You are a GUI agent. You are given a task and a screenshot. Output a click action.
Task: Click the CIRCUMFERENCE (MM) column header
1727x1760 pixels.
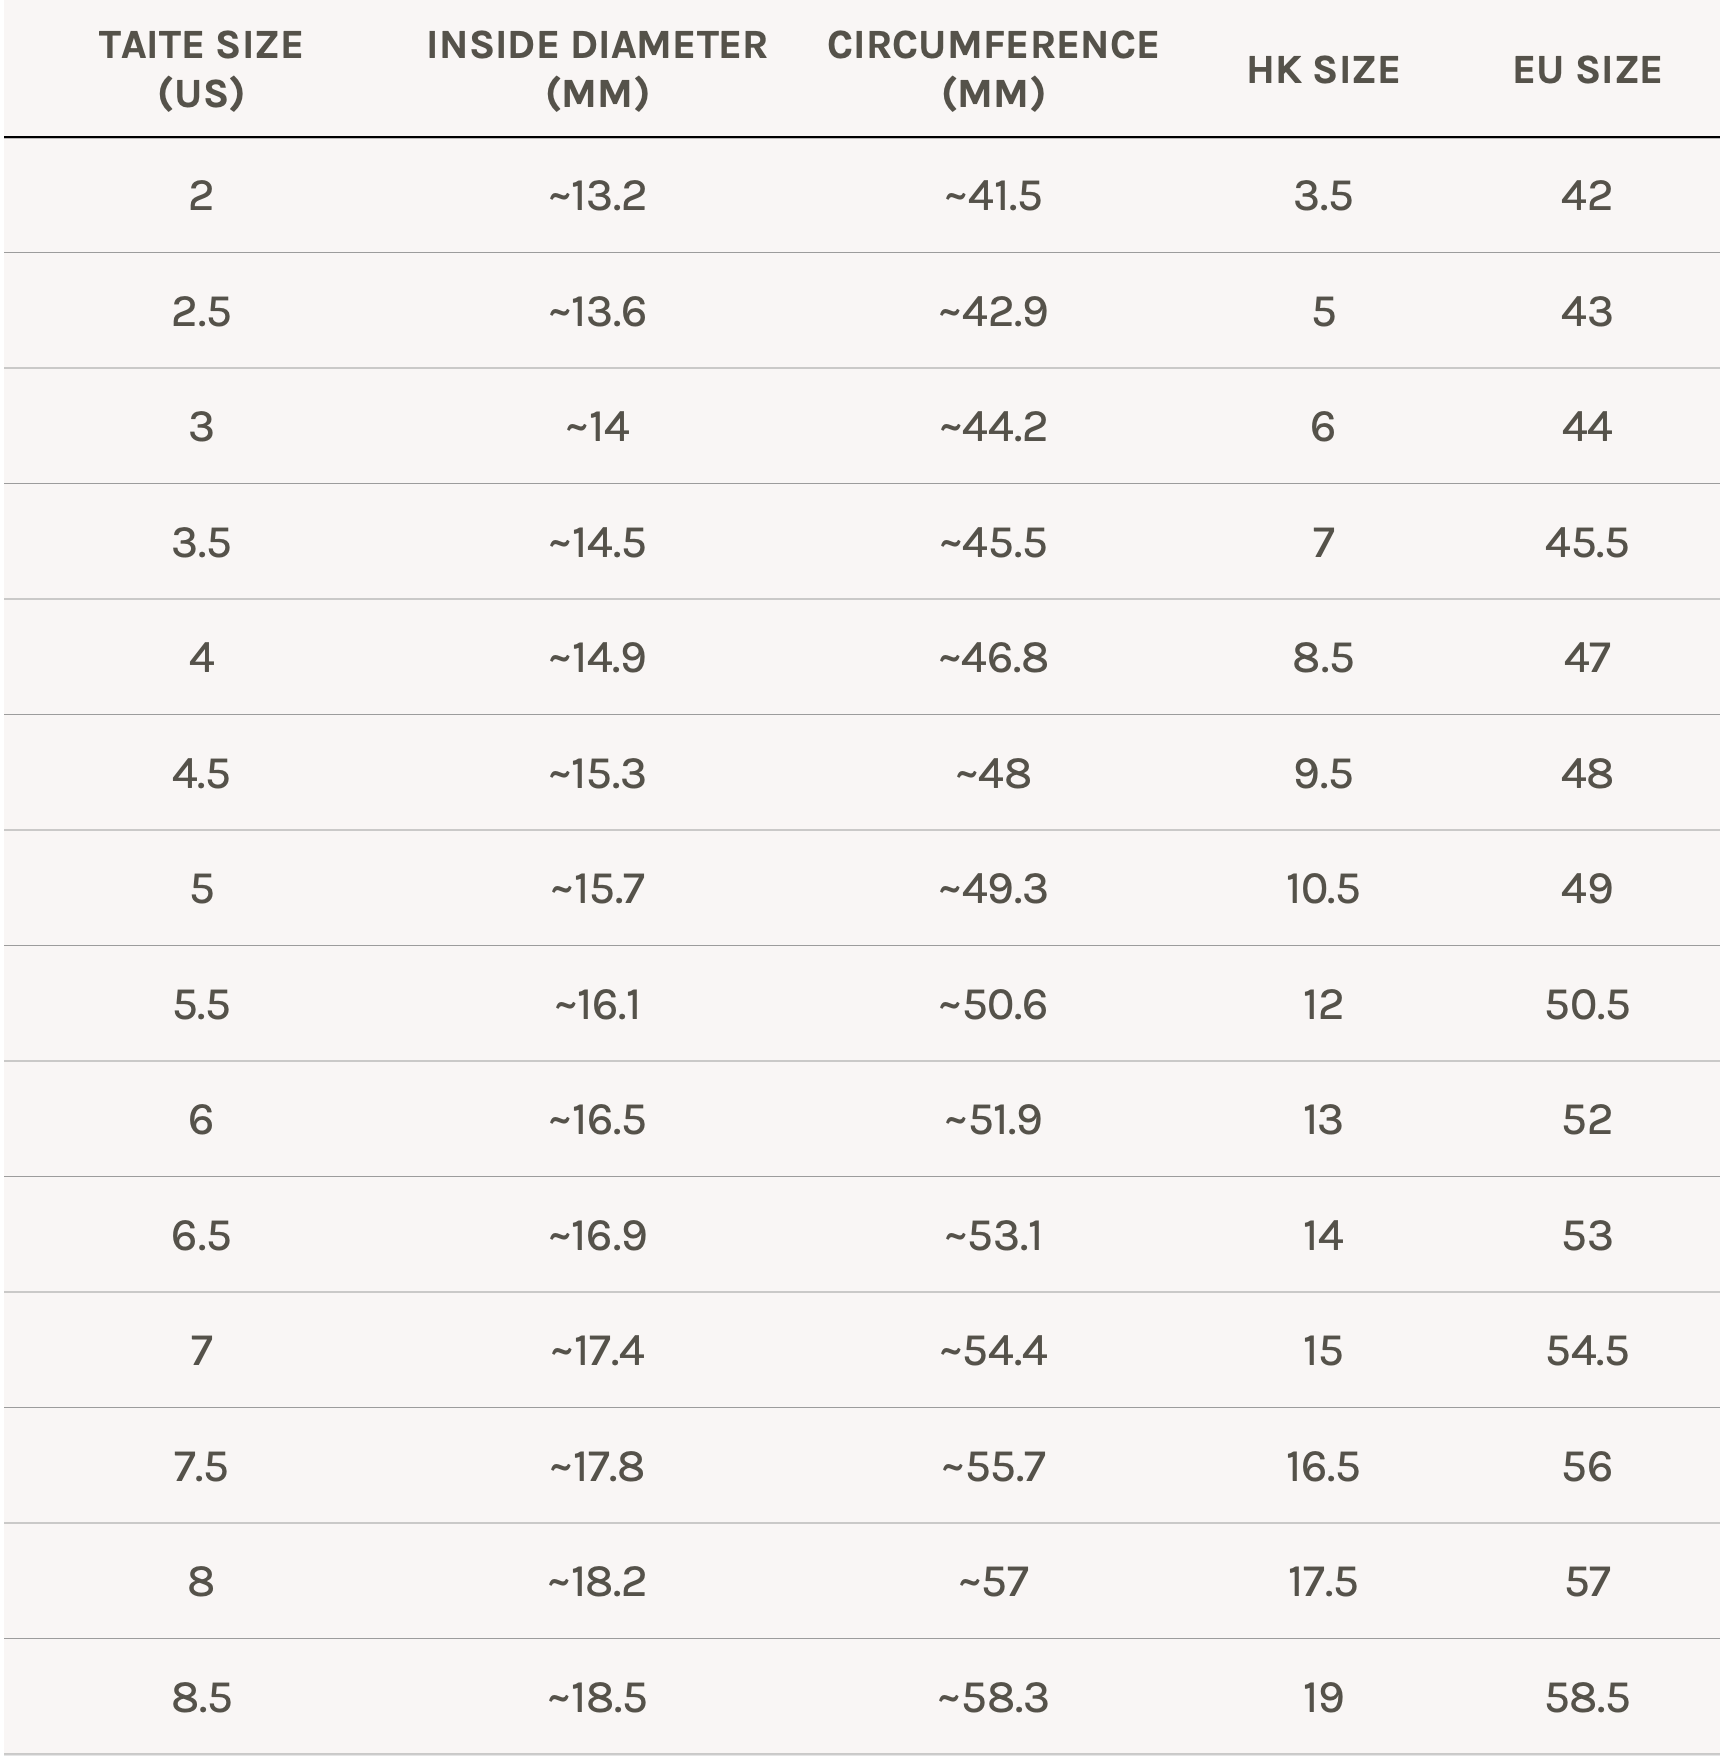click(x=993, y=69)
